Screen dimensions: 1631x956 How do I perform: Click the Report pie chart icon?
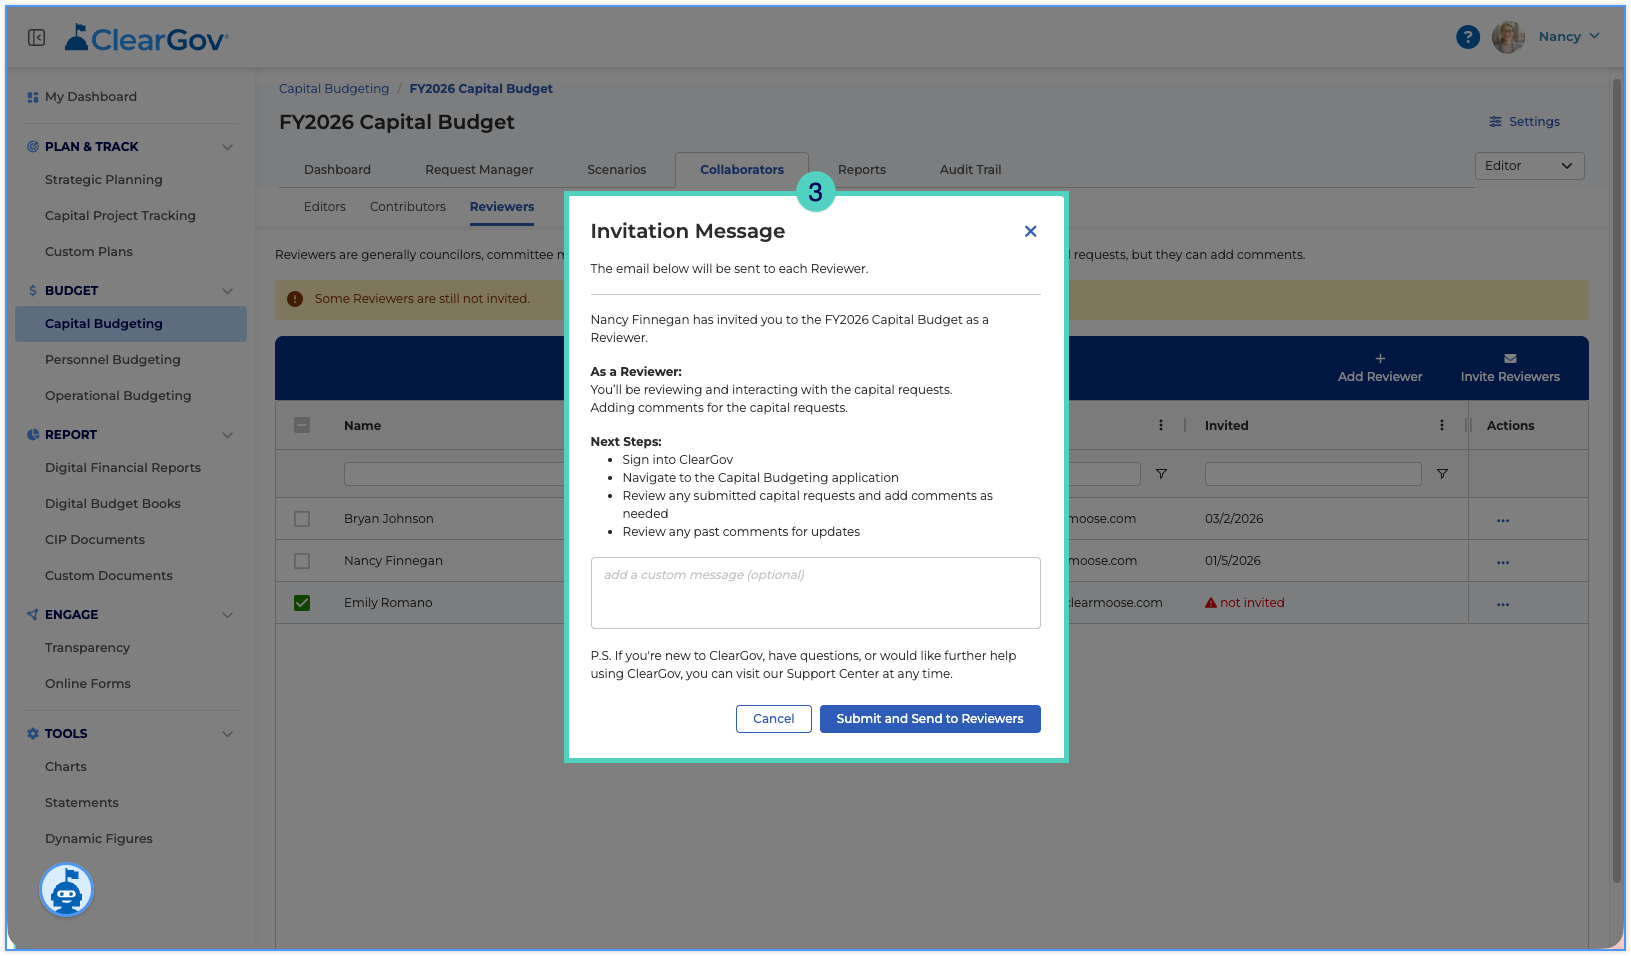pos(33,435)
